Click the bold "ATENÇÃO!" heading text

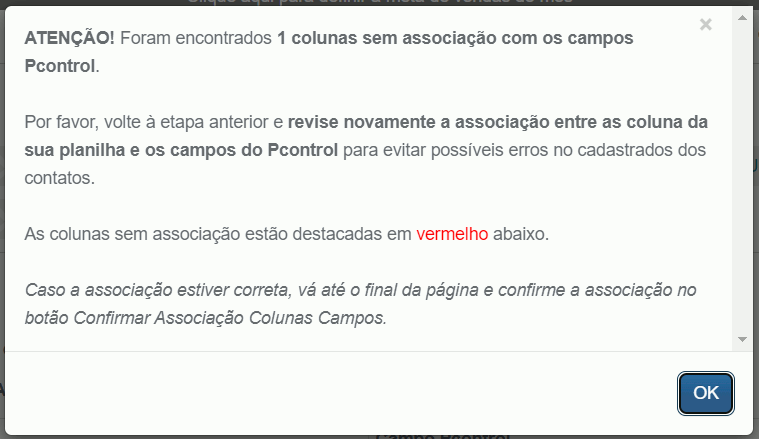point(70,38)
